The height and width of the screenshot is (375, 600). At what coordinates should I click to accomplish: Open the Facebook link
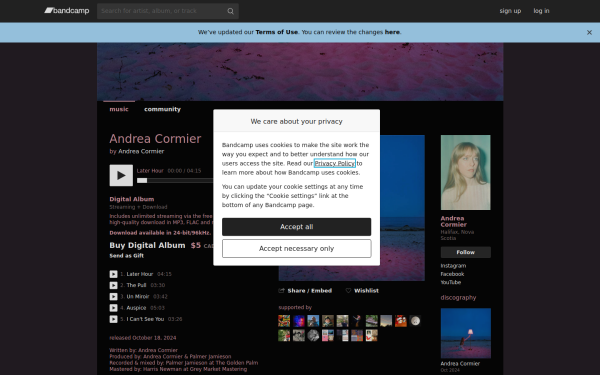[452, 274]
